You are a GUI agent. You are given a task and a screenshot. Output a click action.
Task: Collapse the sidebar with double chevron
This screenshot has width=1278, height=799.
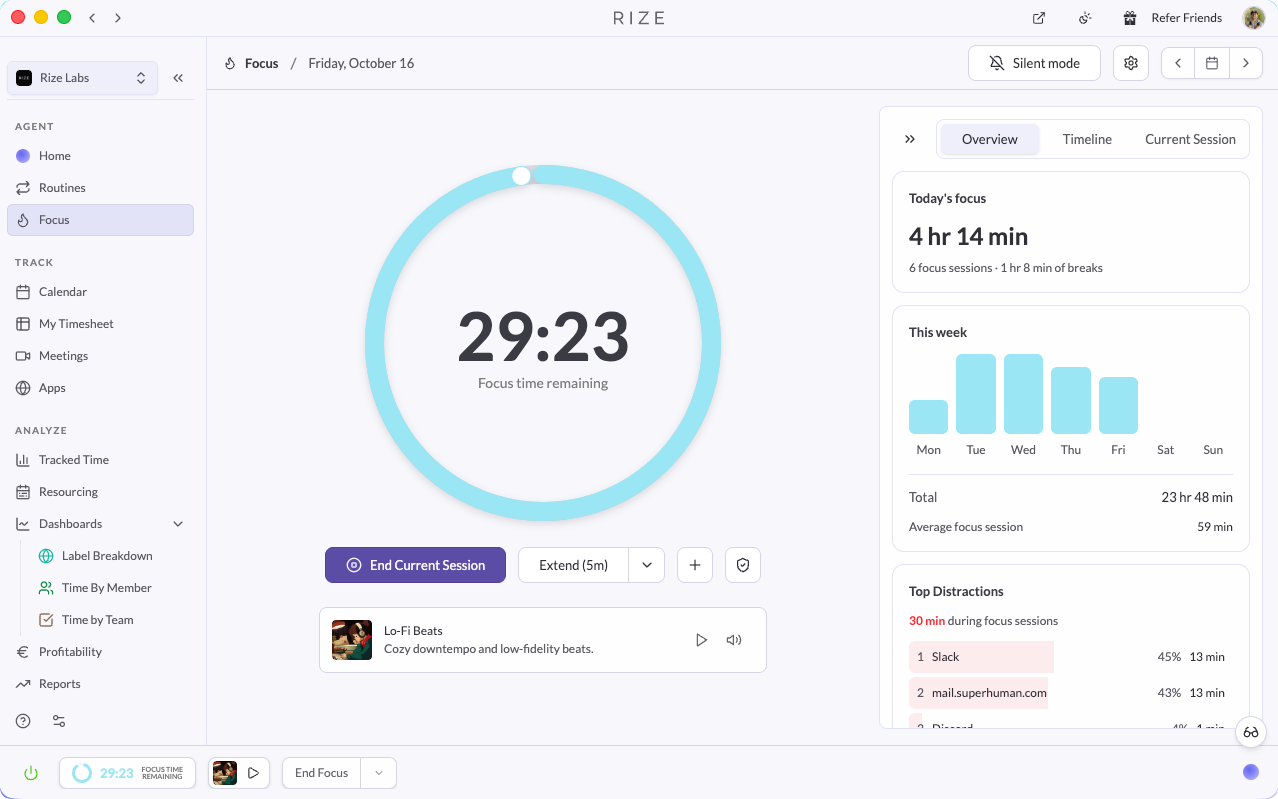pyautogui.click(x=178, y=78)
